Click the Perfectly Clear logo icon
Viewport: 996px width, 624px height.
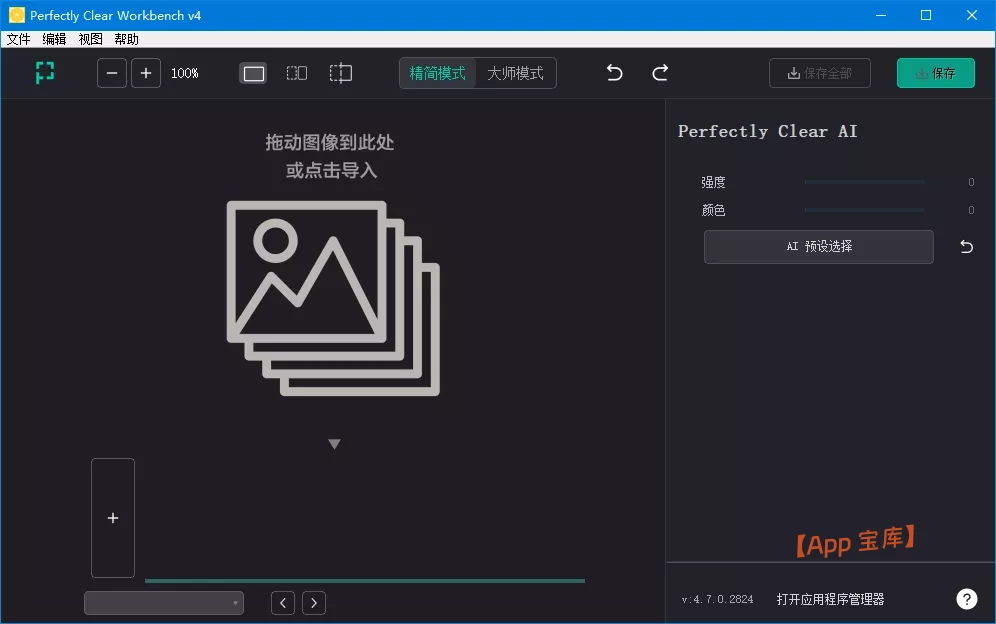44,72
